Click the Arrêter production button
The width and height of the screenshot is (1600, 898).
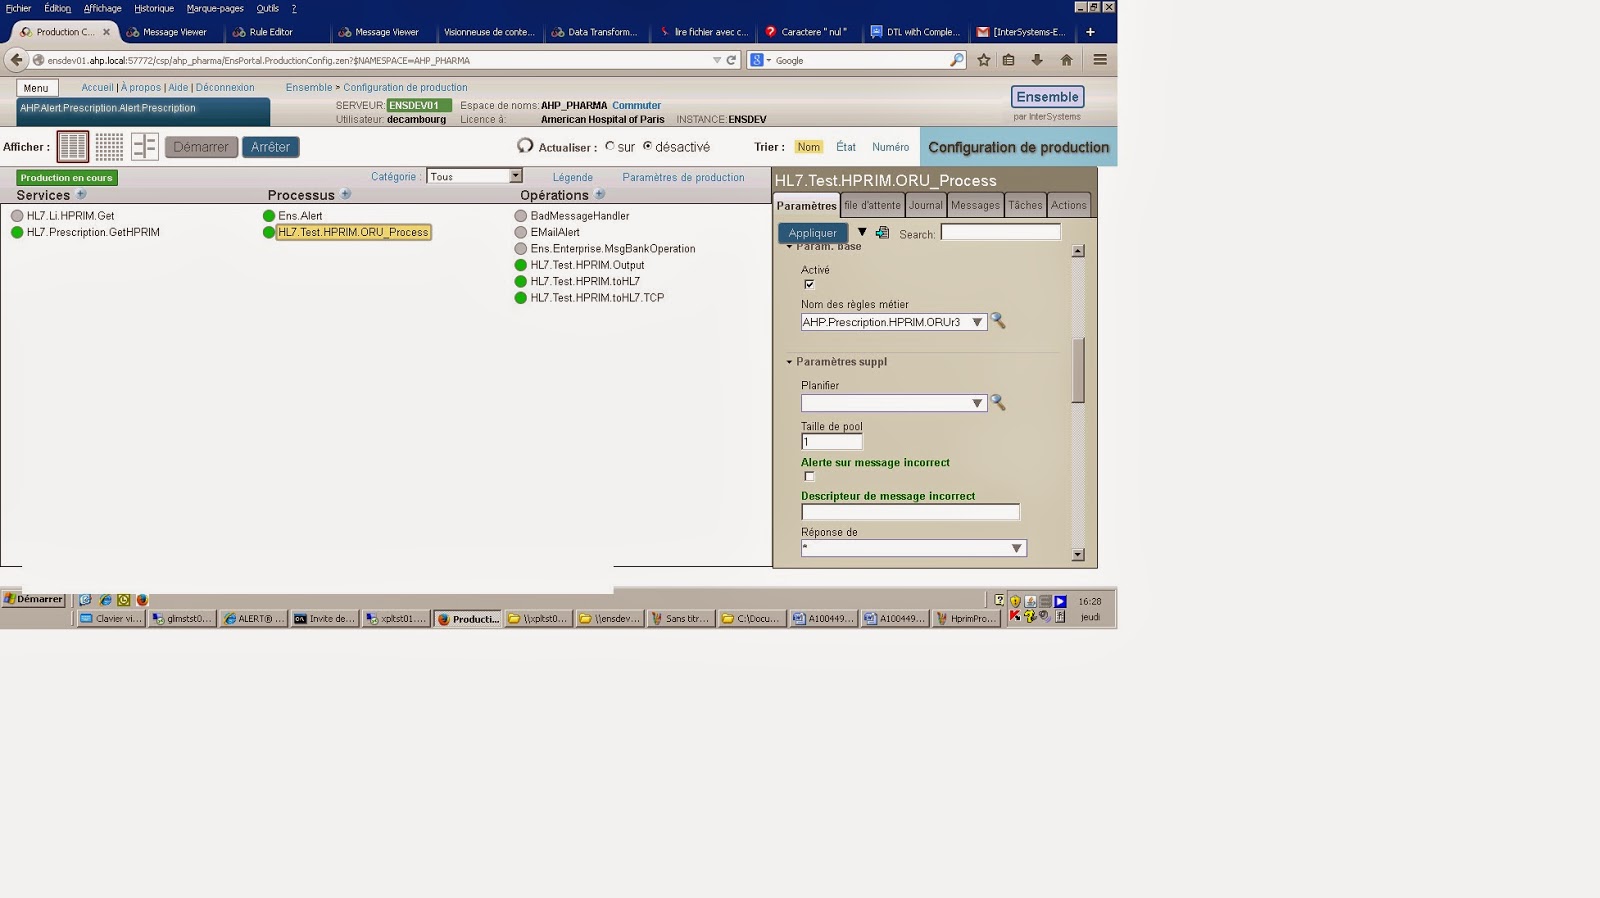[270, 147]
